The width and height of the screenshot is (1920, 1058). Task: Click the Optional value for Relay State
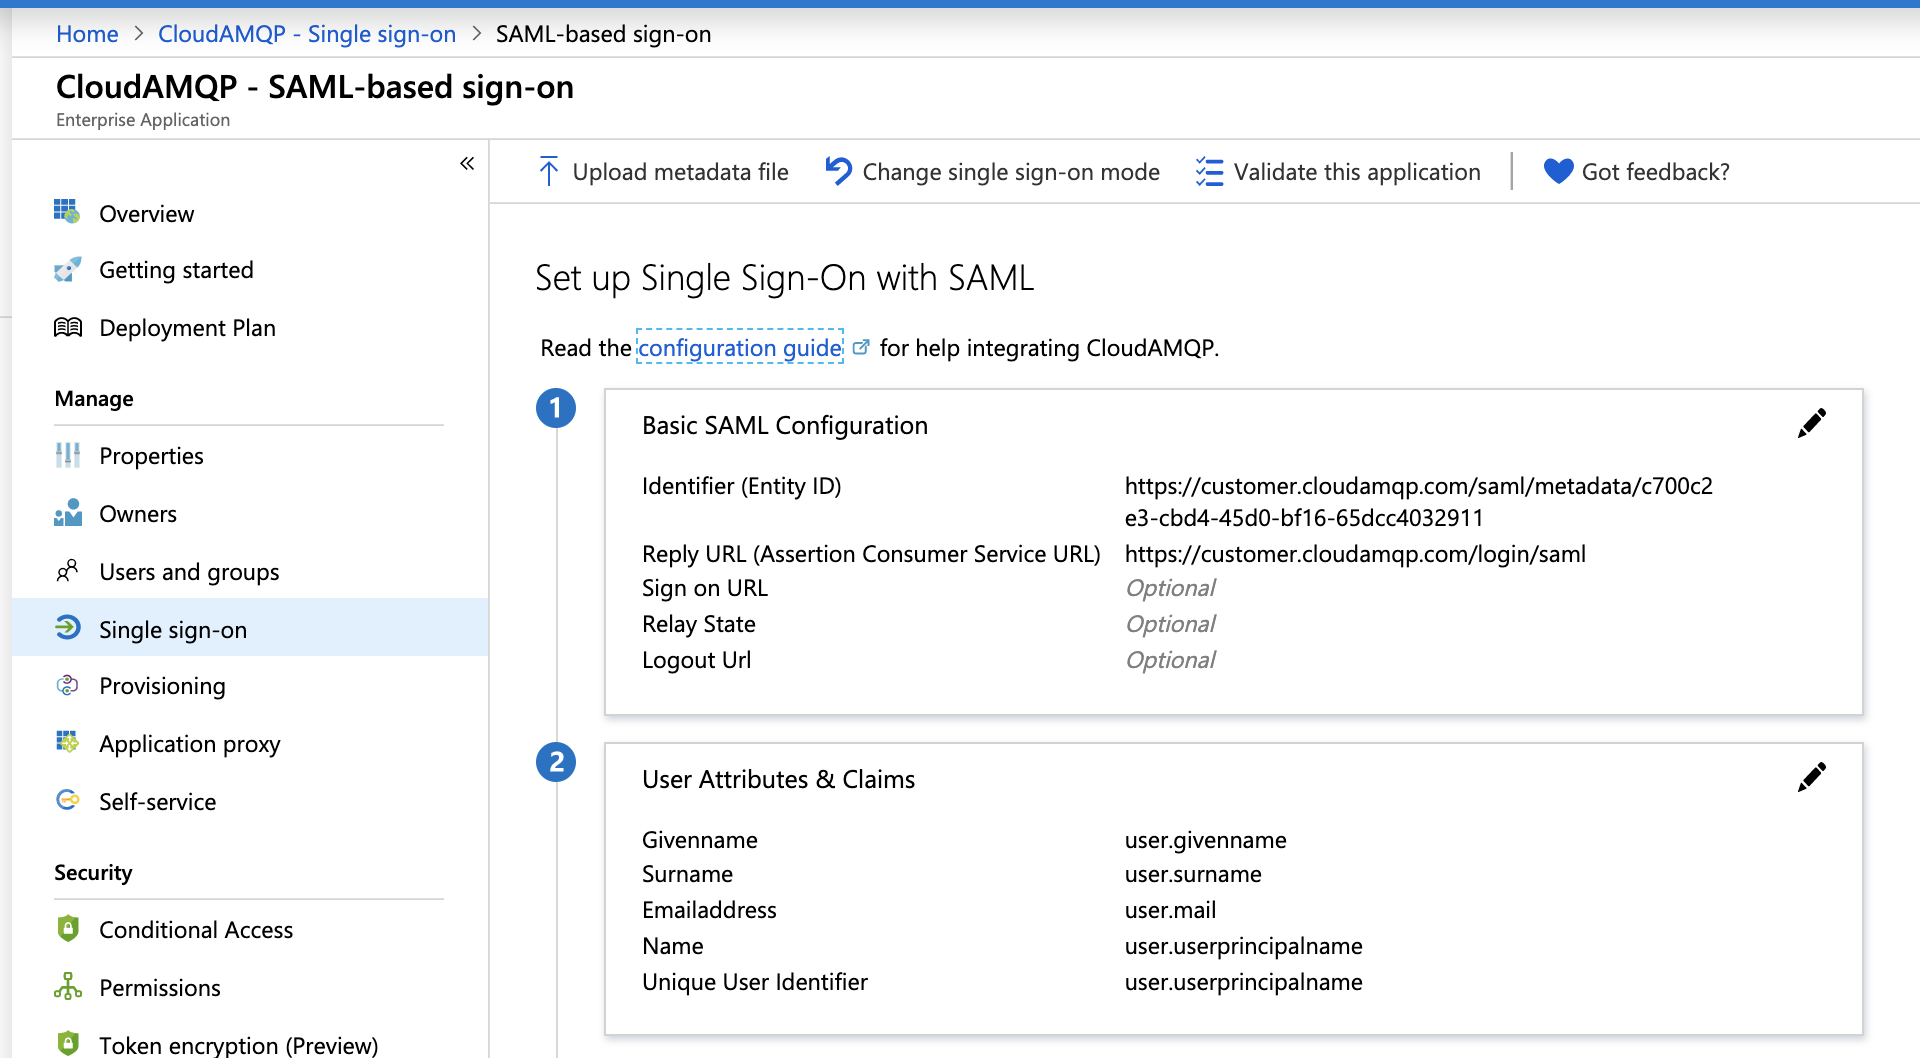tap(1170, 624)
